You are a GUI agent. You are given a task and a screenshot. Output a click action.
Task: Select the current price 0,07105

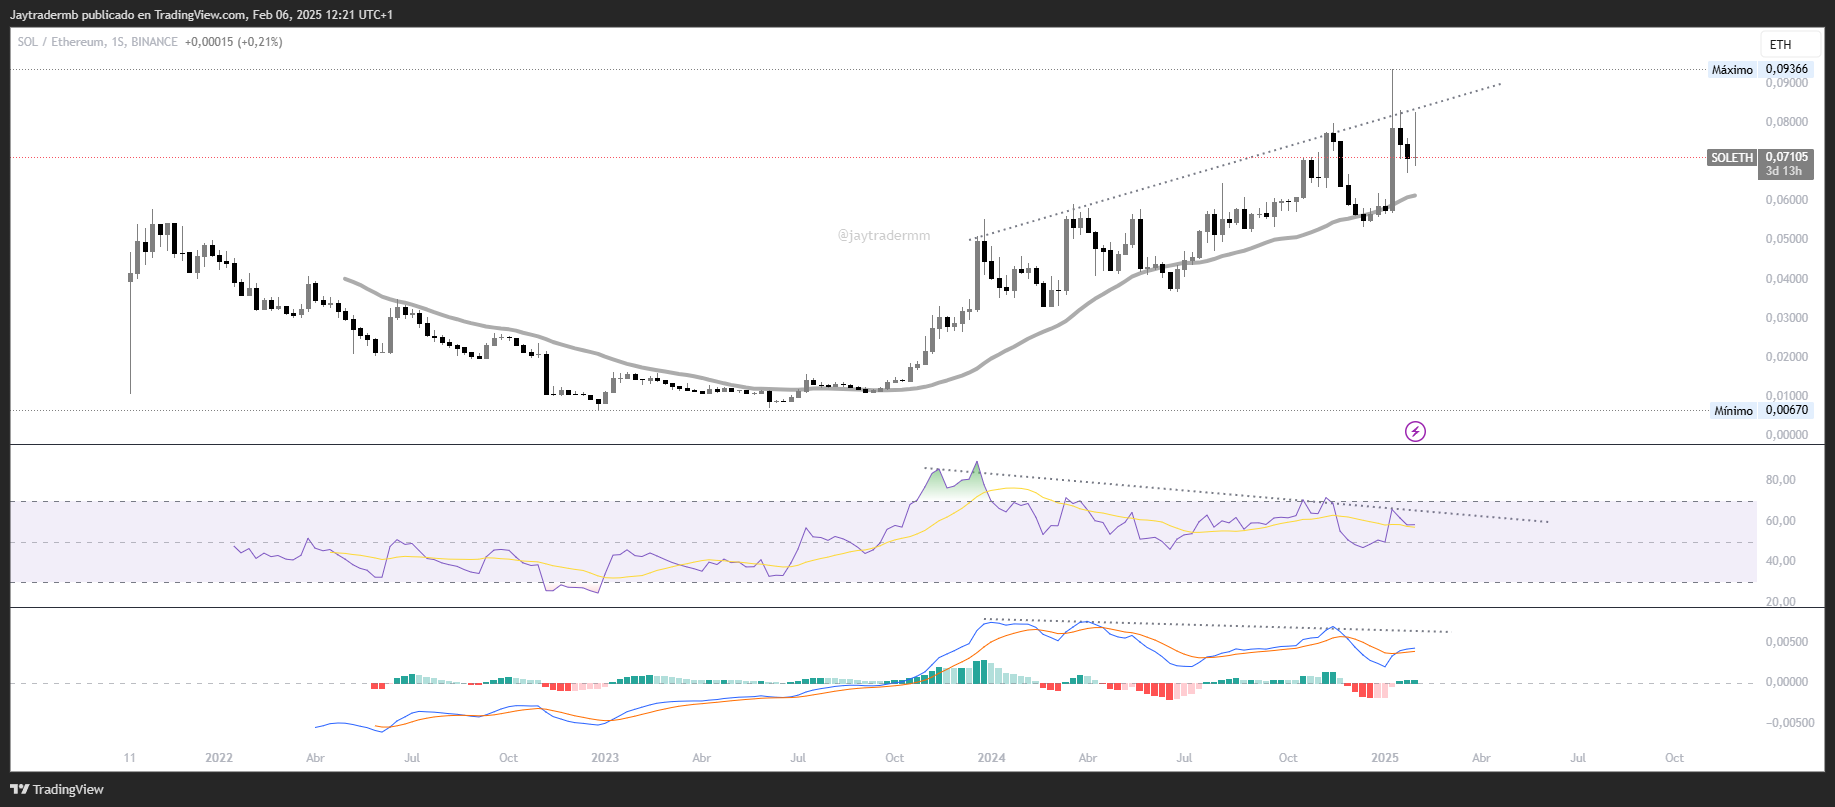tap(1787, 157)
